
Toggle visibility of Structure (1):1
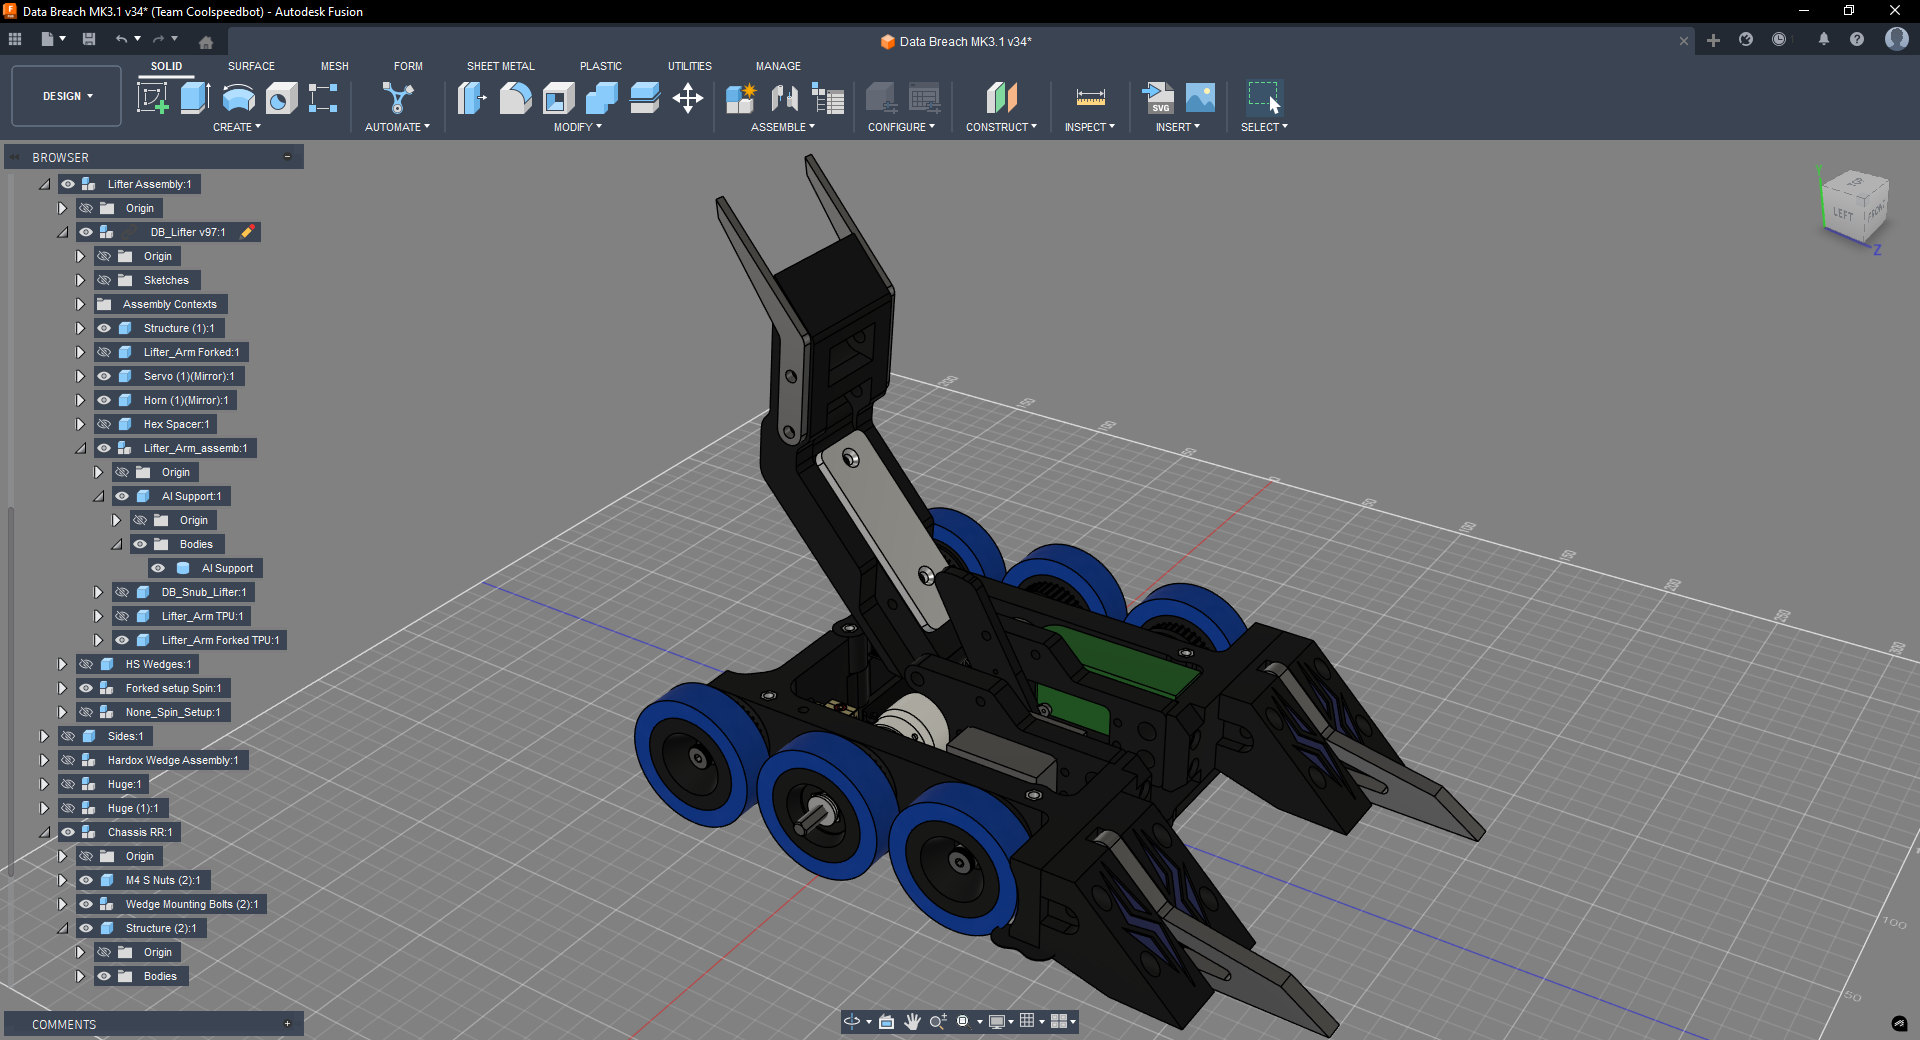pyautogui.click(x=104, y=328)
